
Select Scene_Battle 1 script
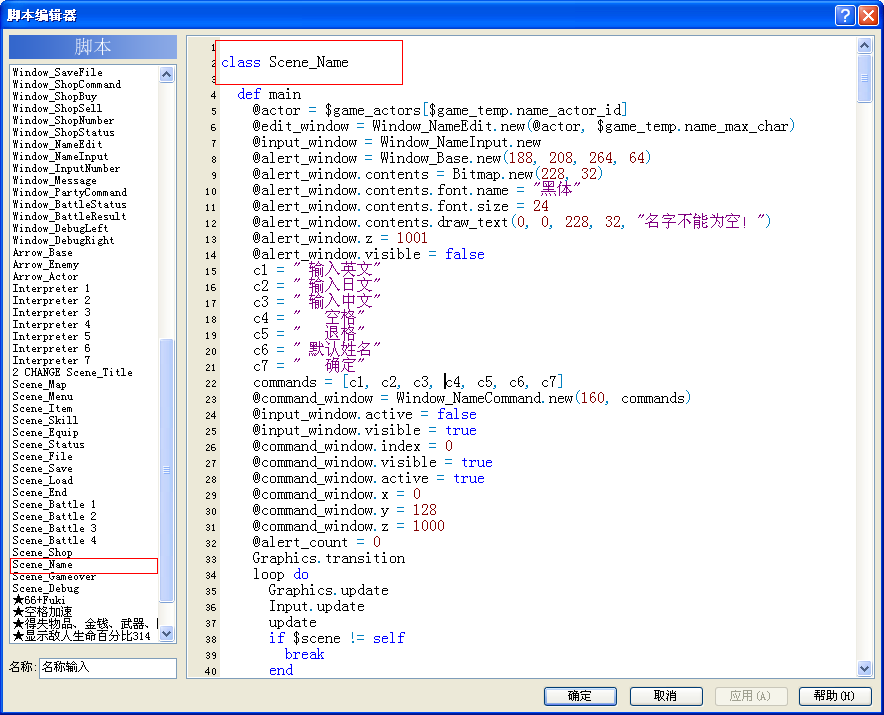[54, 505]
